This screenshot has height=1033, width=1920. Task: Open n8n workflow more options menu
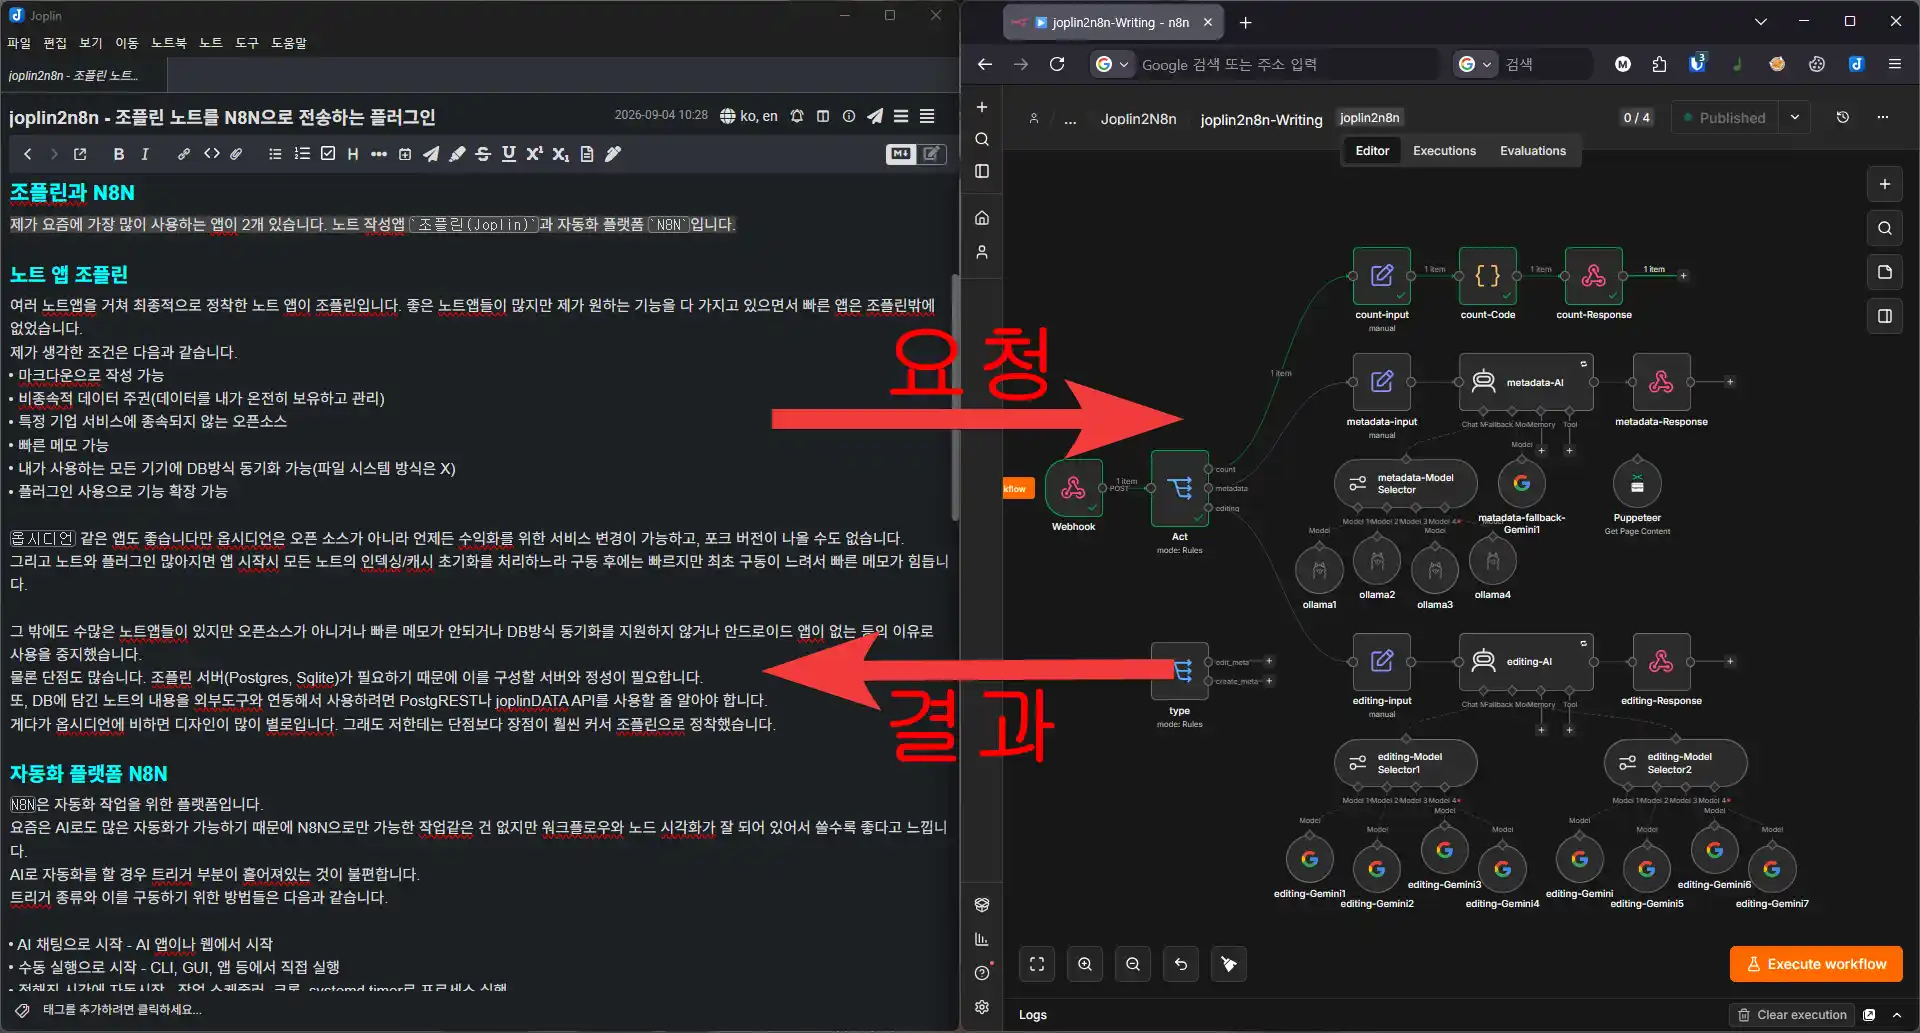[1883, 117]
